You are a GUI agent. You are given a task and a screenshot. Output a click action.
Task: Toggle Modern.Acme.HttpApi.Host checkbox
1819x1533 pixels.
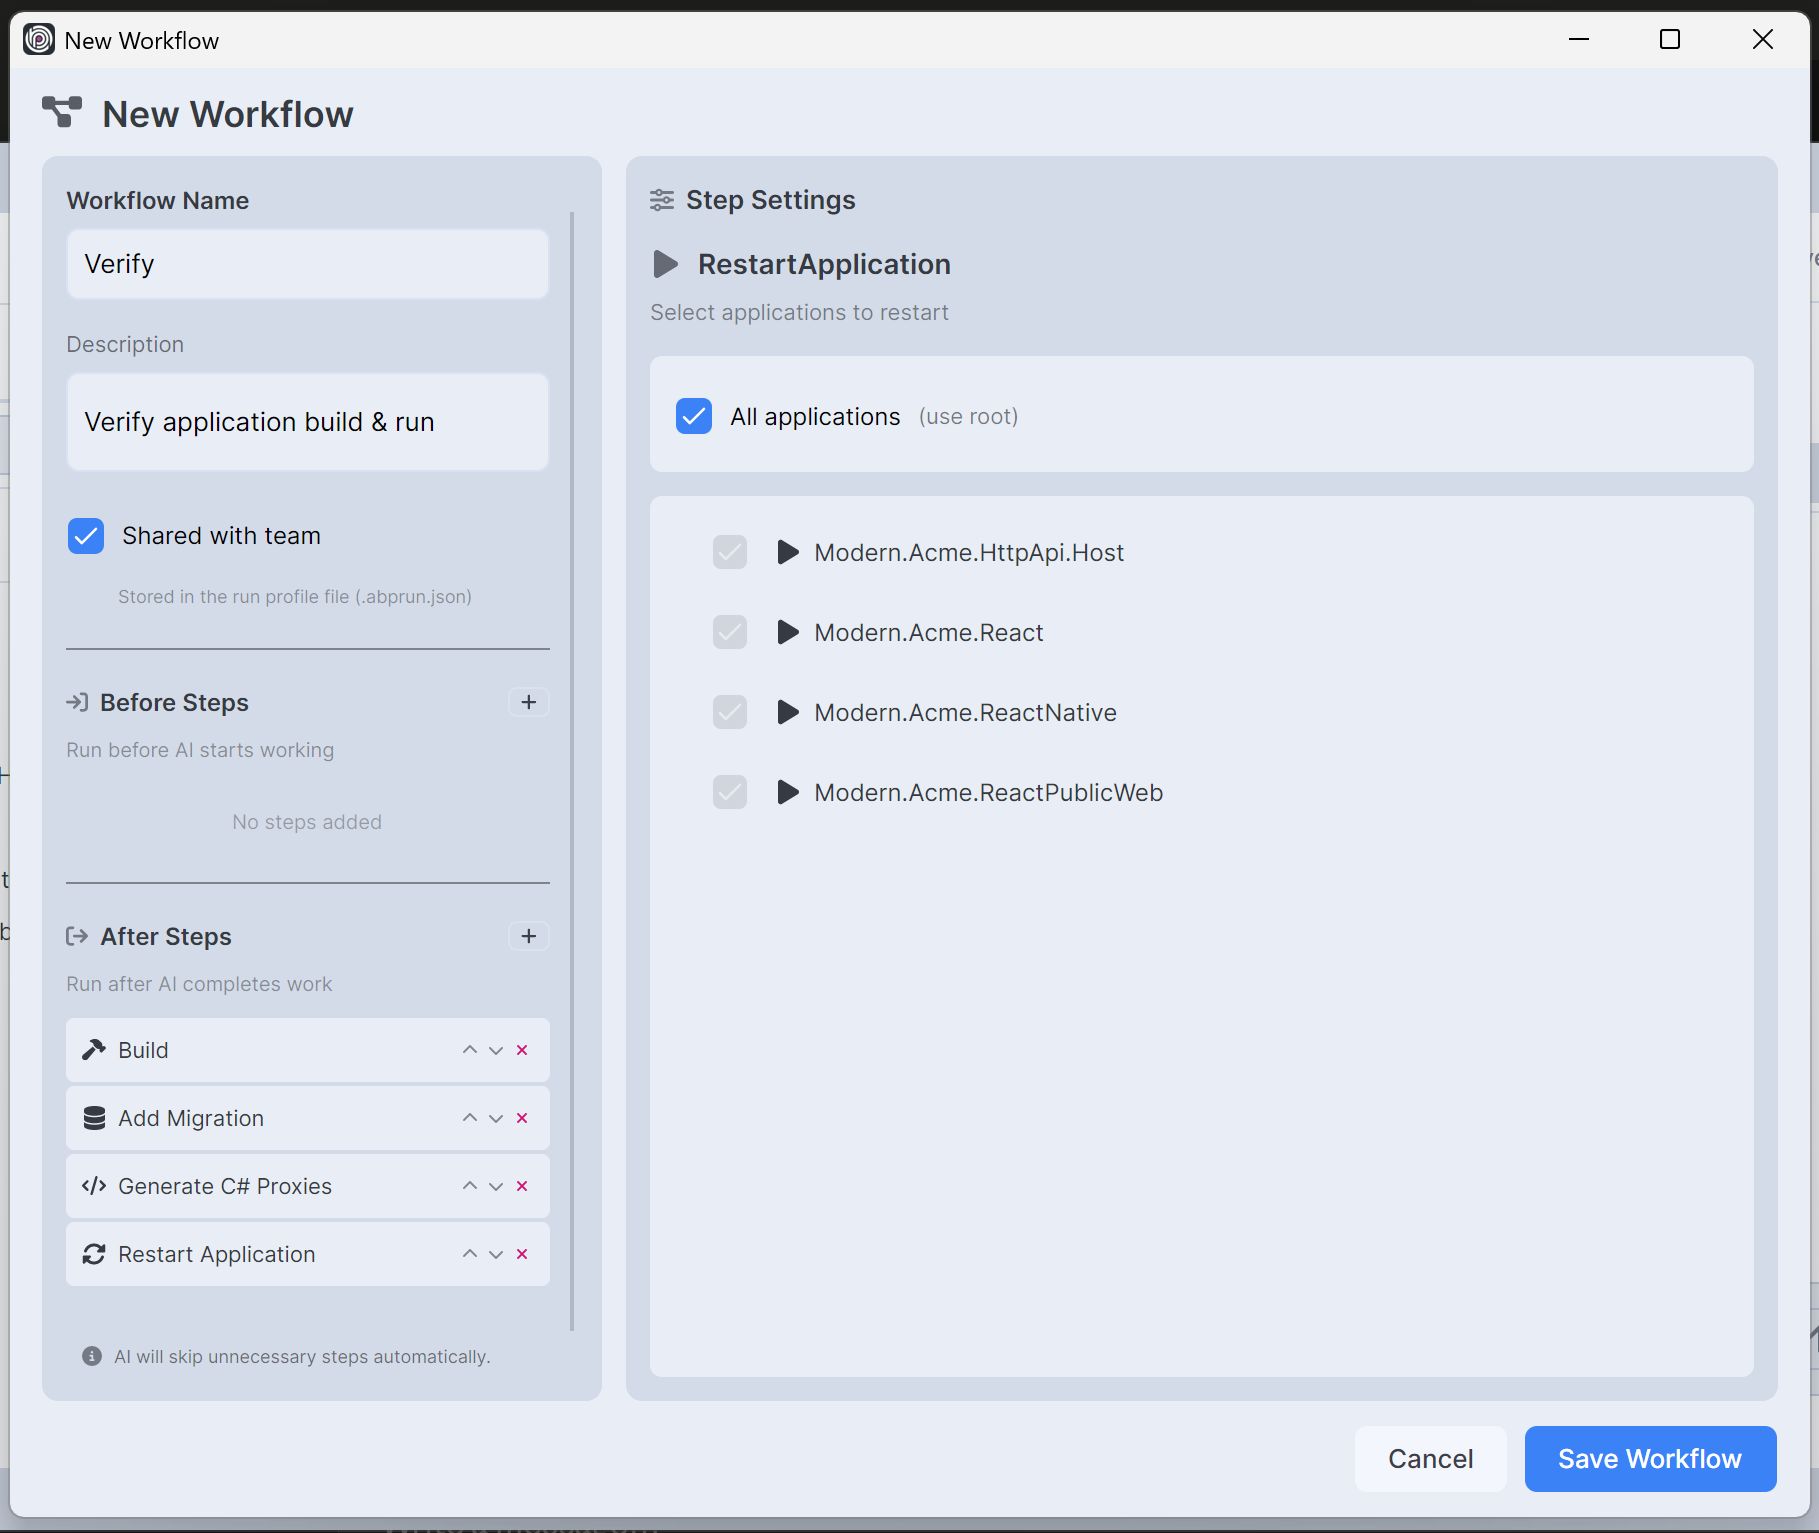click(x=730, y=552)
